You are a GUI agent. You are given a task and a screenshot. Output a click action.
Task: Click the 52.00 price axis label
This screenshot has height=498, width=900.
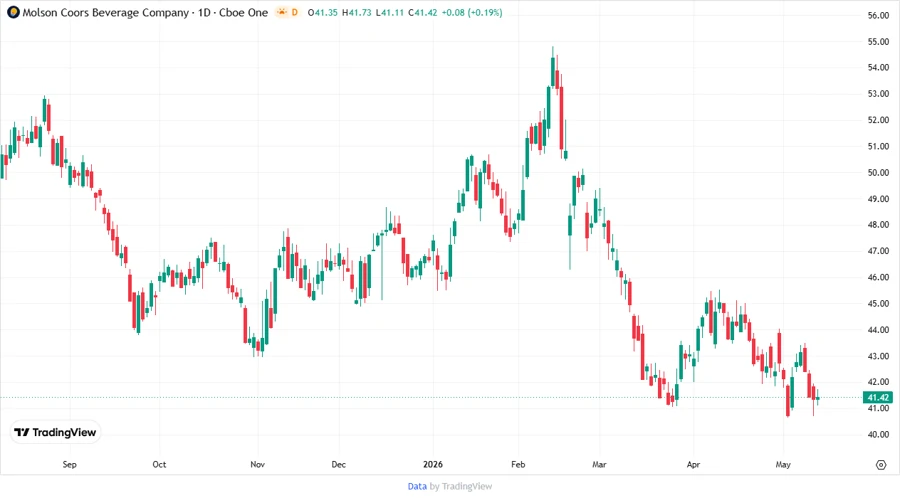[878, 120]
